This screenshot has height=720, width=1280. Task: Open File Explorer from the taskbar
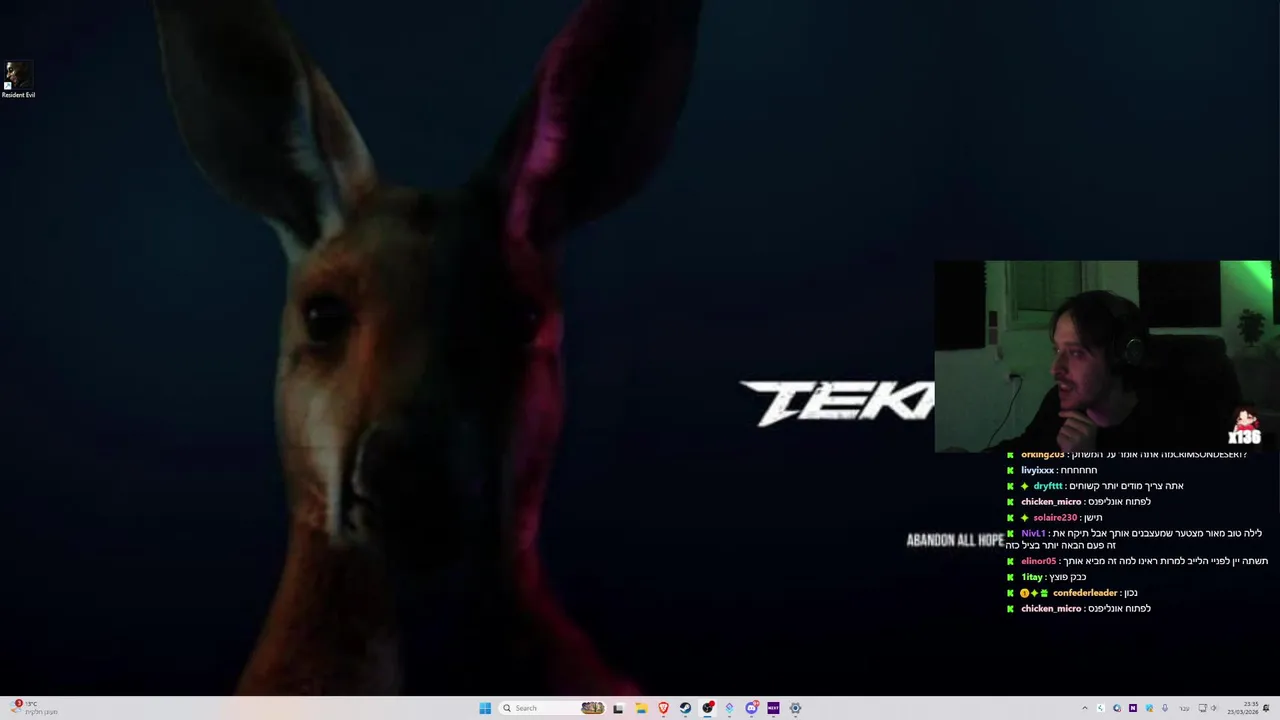pyautogui.click(x=641, y=708)
